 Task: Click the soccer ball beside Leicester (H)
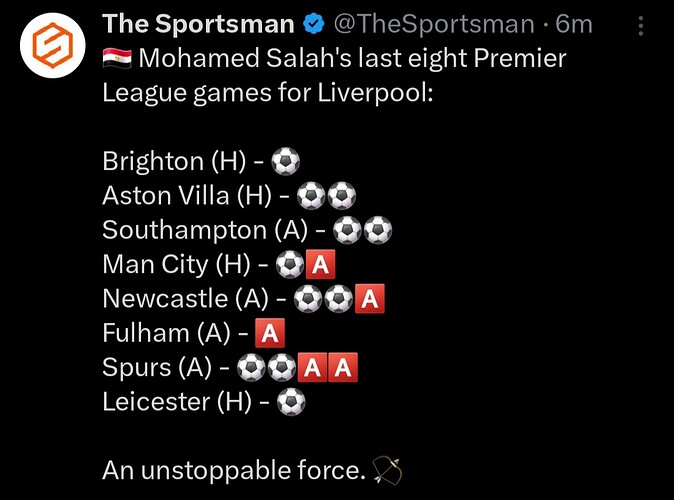click(291, 402)
